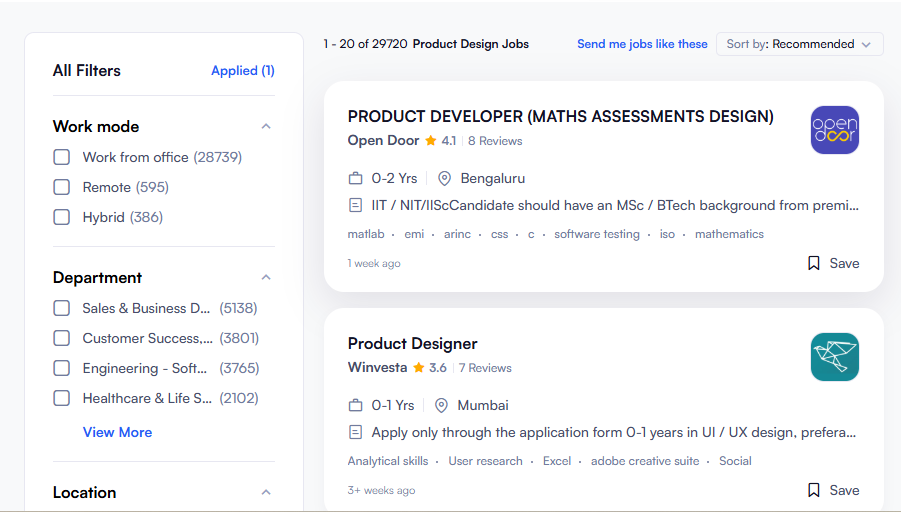Click the Analytical skills tag

click(388, 461)
